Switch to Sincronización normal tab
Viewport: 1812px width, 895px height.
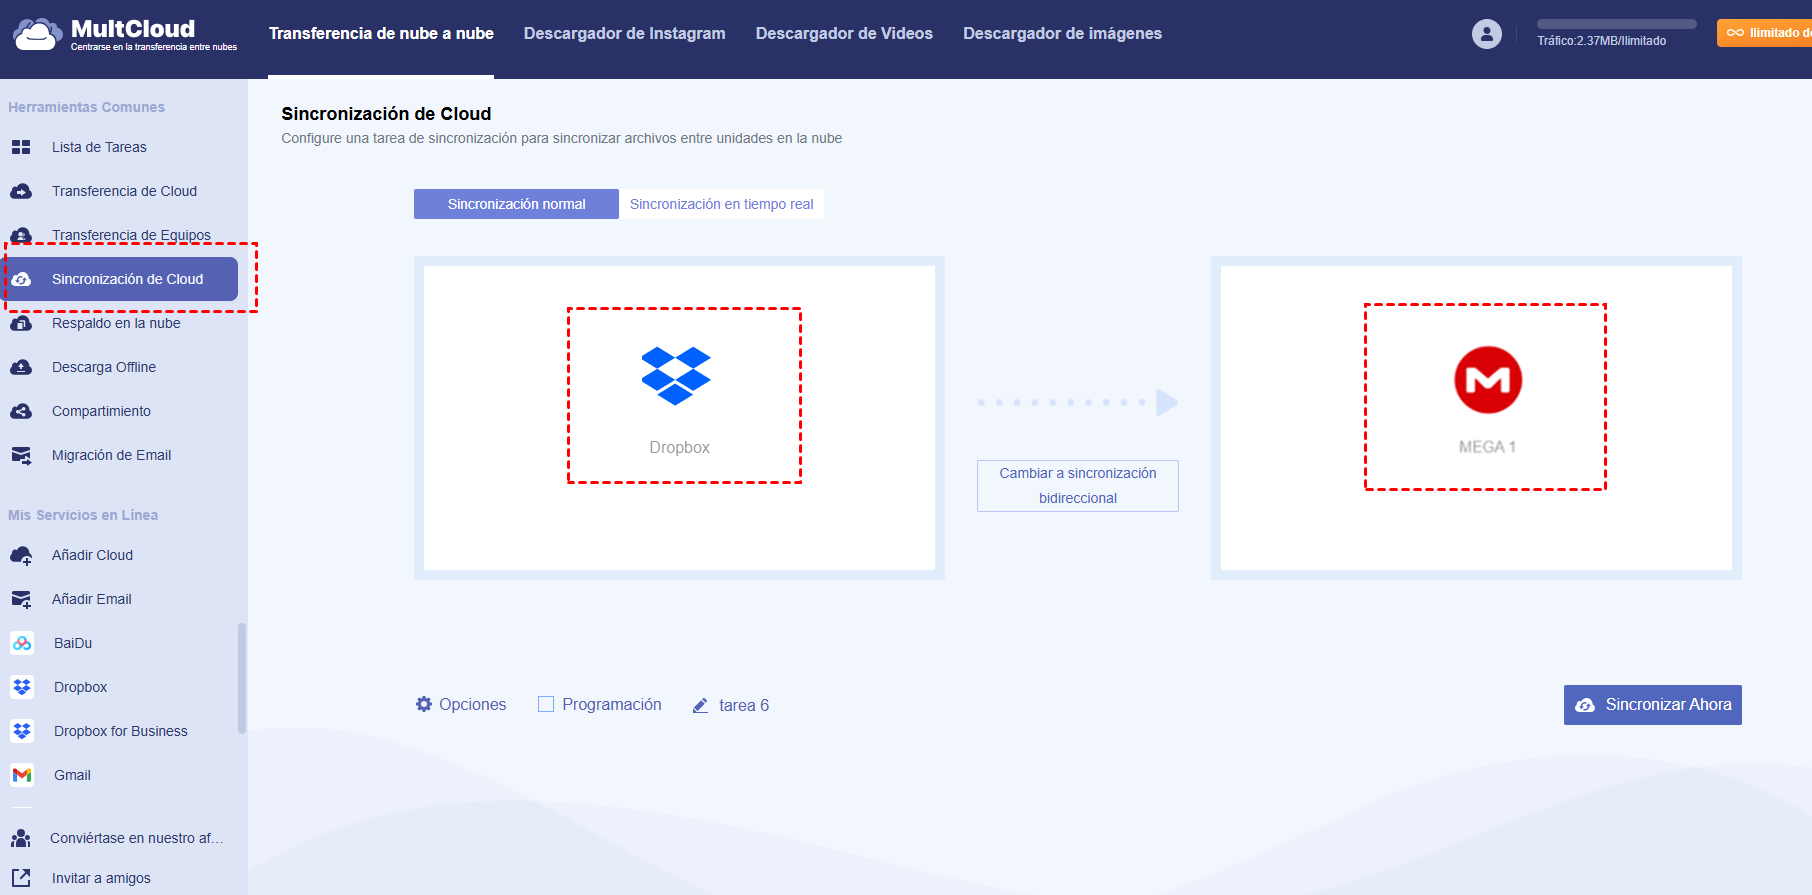tap(516, 204)
